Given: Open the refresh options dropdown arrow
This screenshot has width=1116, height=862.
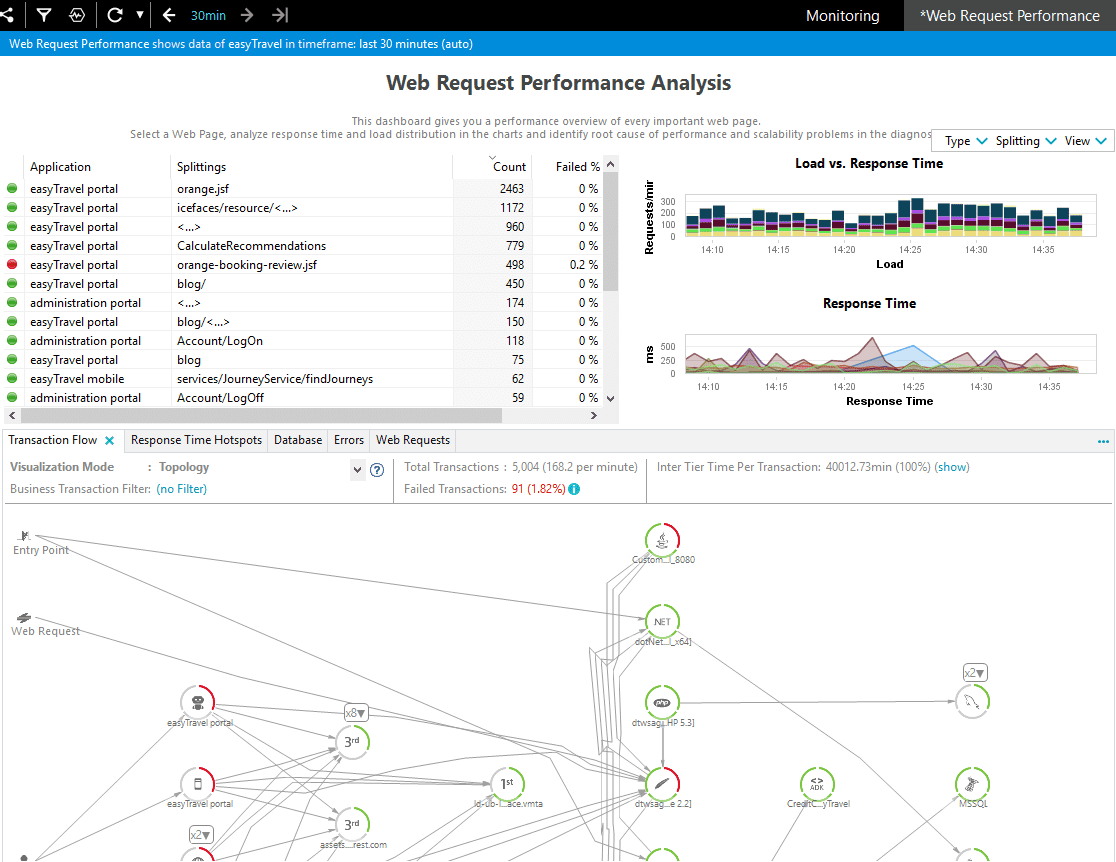Looking at the screenshot, I should (x=140, y=15).
